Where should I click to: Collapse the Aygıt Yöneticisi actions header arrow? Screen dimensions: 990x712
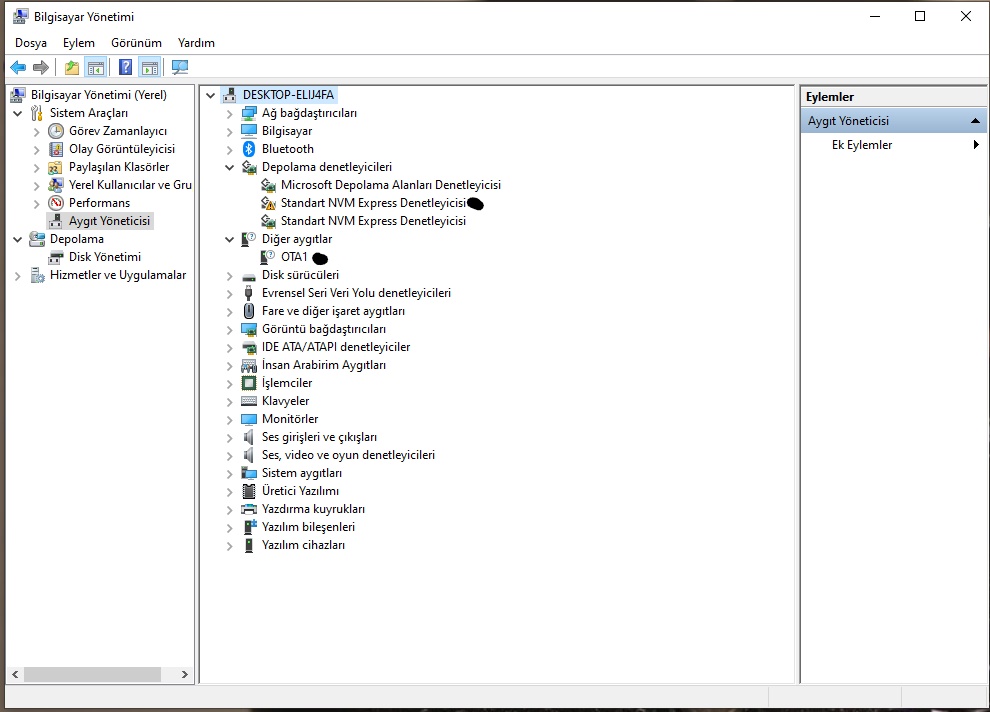point(975,121)
